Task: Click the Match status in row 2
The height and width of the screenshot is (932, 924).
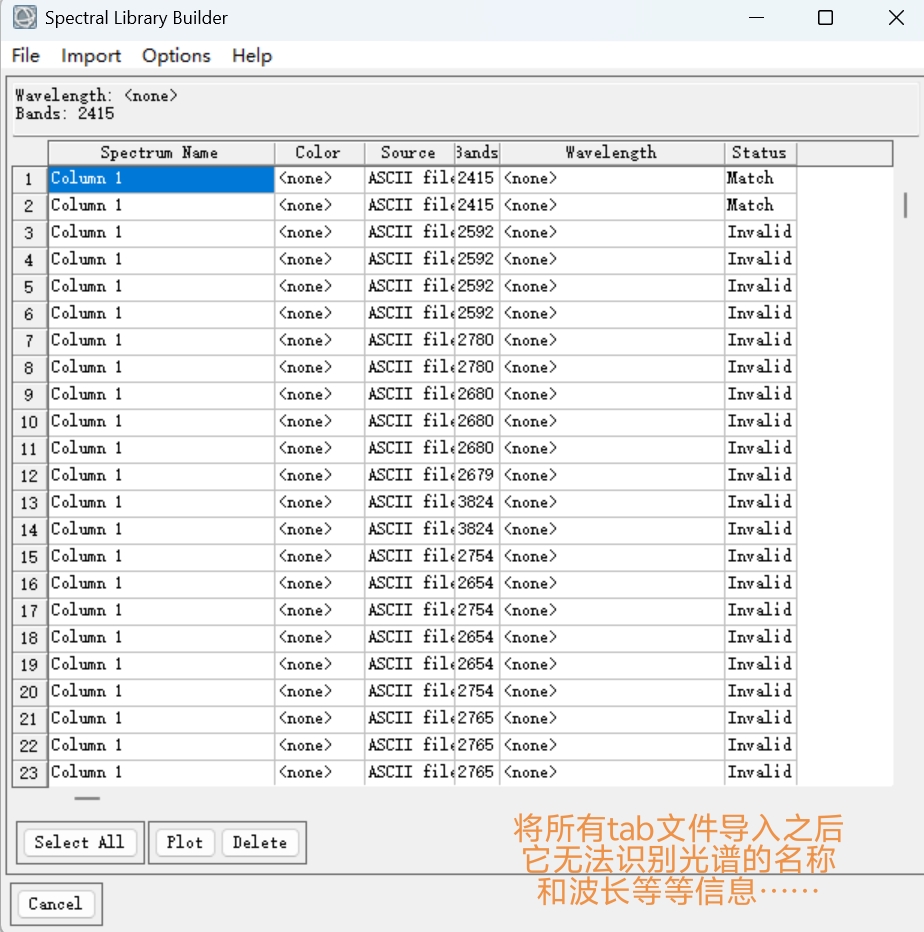Action: [760, 206]
